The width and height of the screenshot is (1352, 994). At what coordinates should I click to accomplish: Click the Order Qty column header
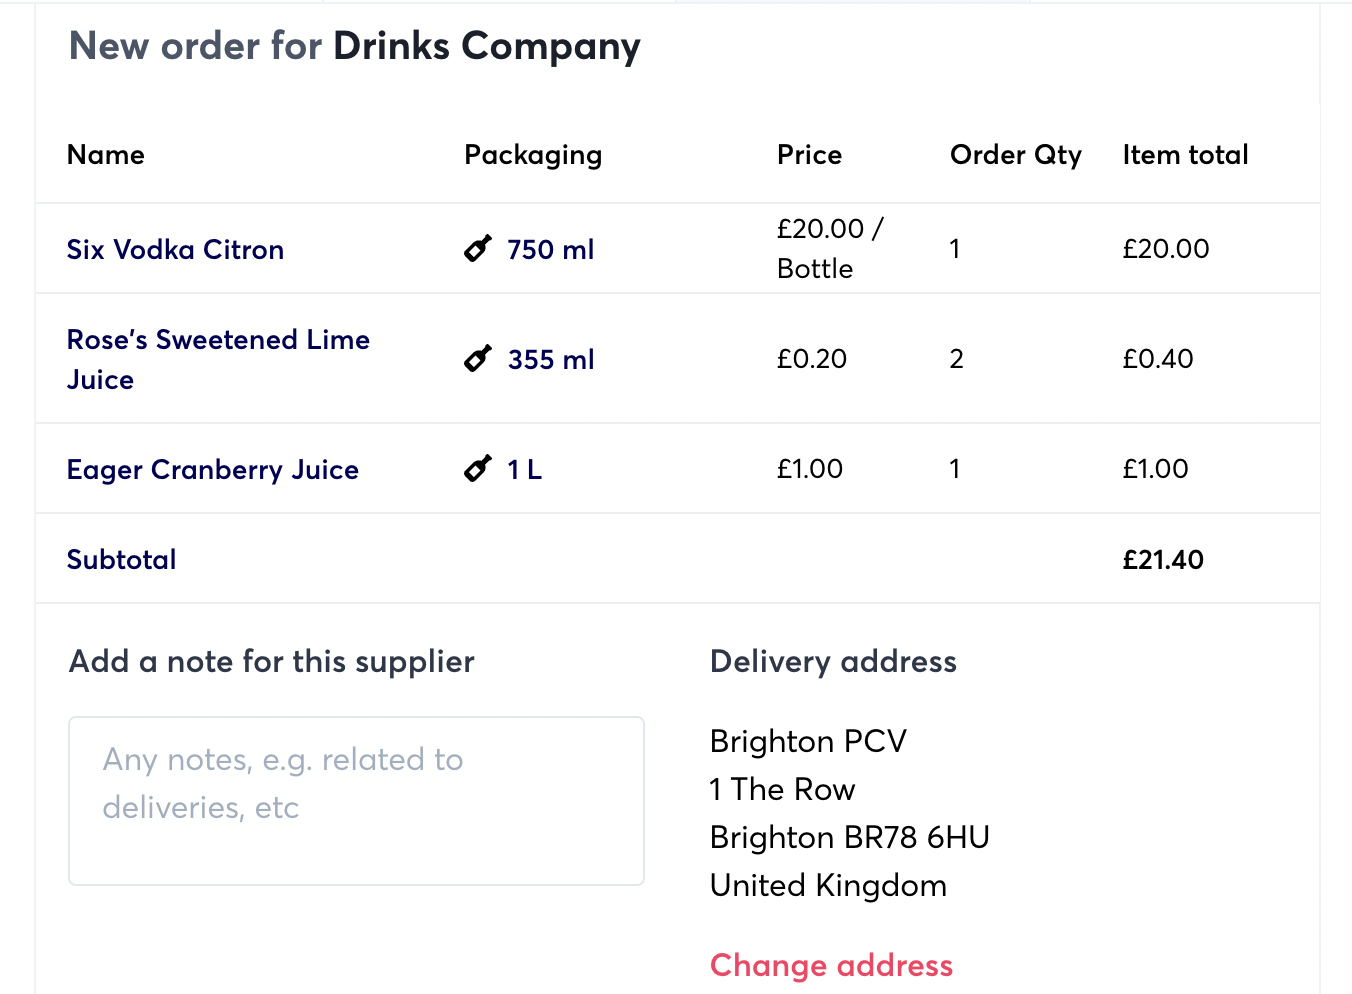coord(1015,155)
